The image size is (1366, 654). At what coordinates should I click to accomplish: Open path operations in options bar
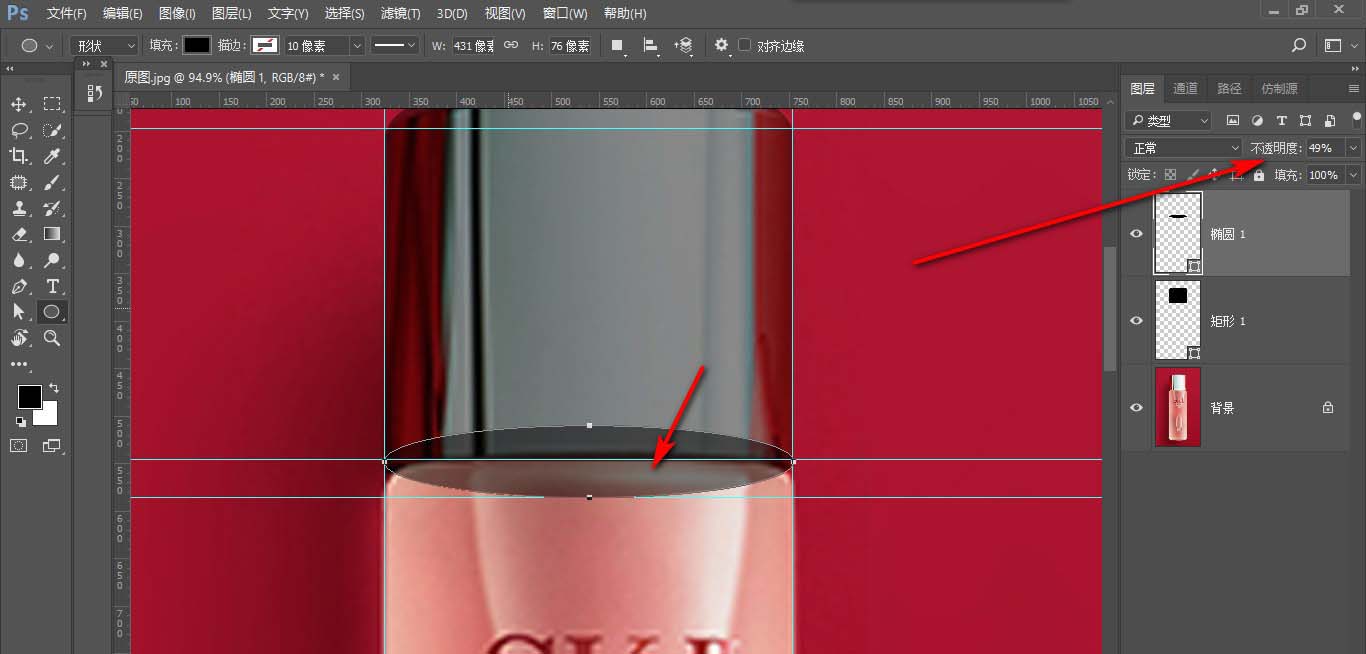click(x=618, y=45)
